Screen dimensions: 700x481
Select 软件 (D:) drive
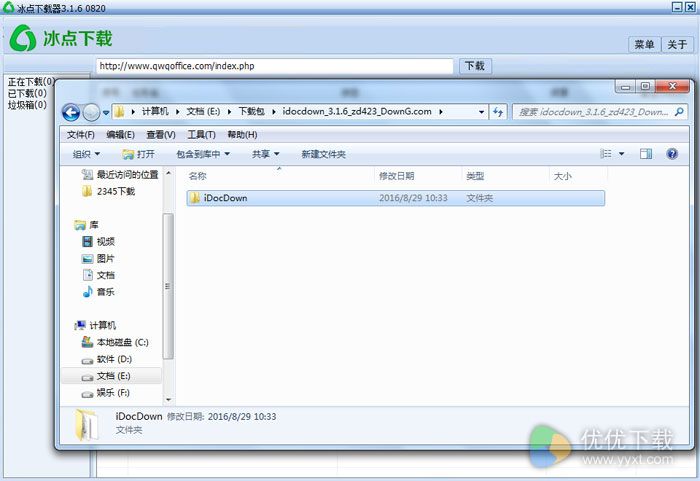[106, 359]
